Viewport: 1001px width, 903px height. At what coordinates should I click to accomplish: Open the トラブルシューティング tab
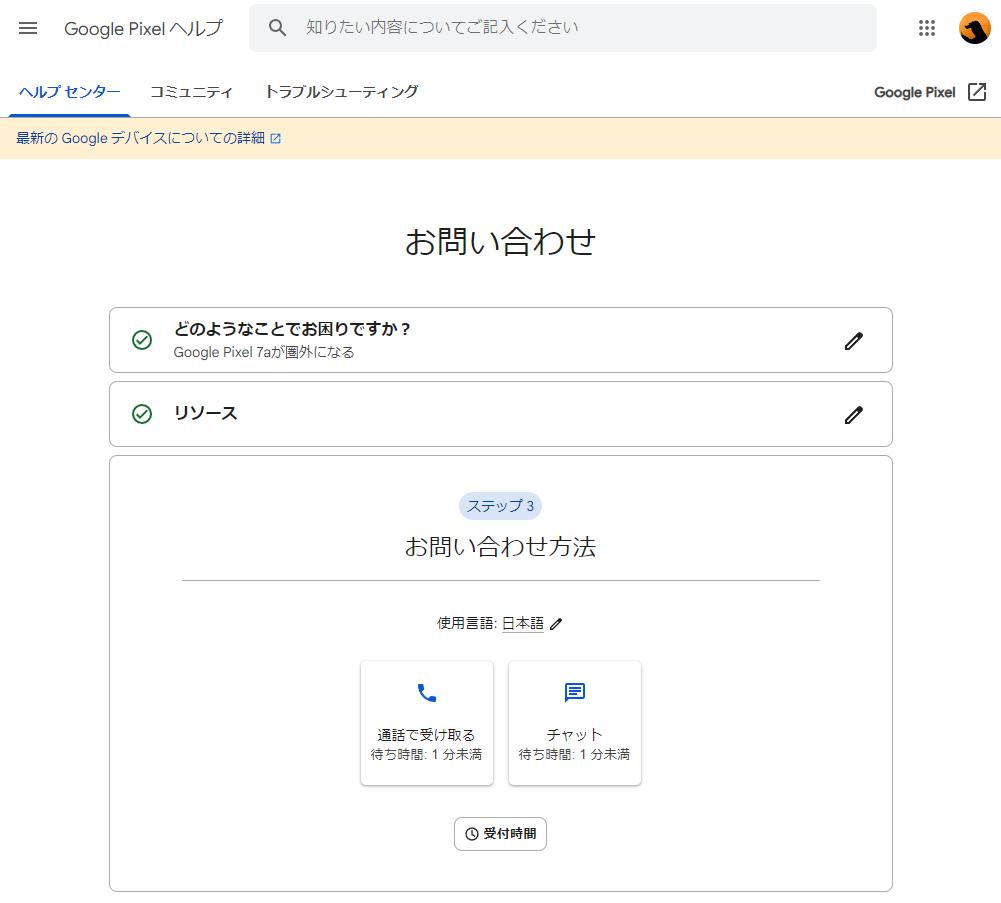tap(341, 91)
